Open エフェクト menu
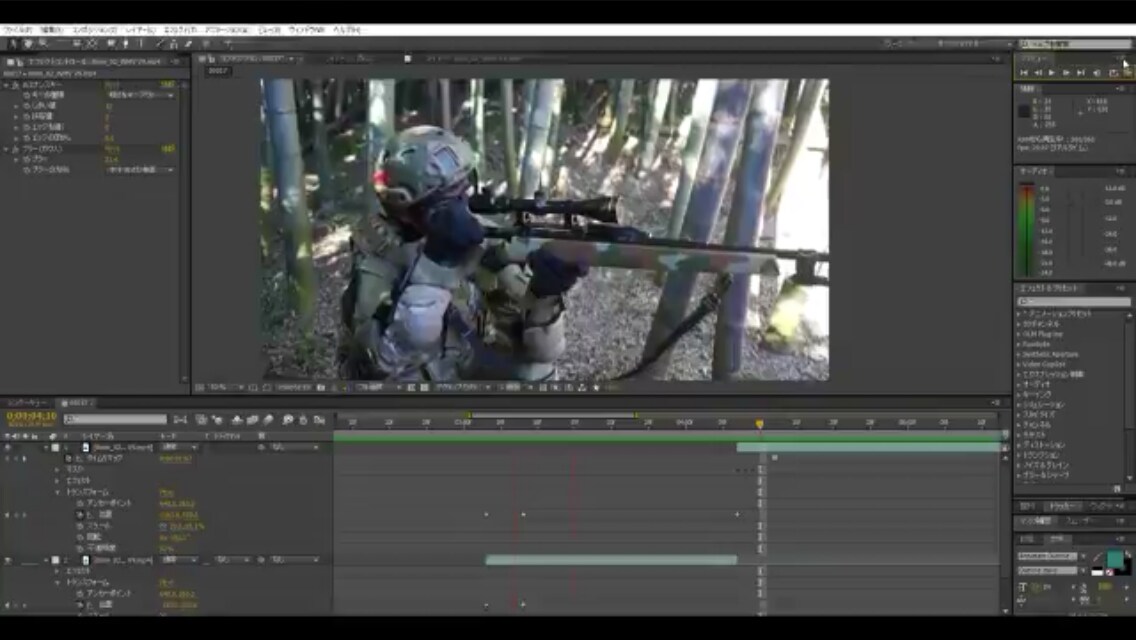 [x=180, y=30]
